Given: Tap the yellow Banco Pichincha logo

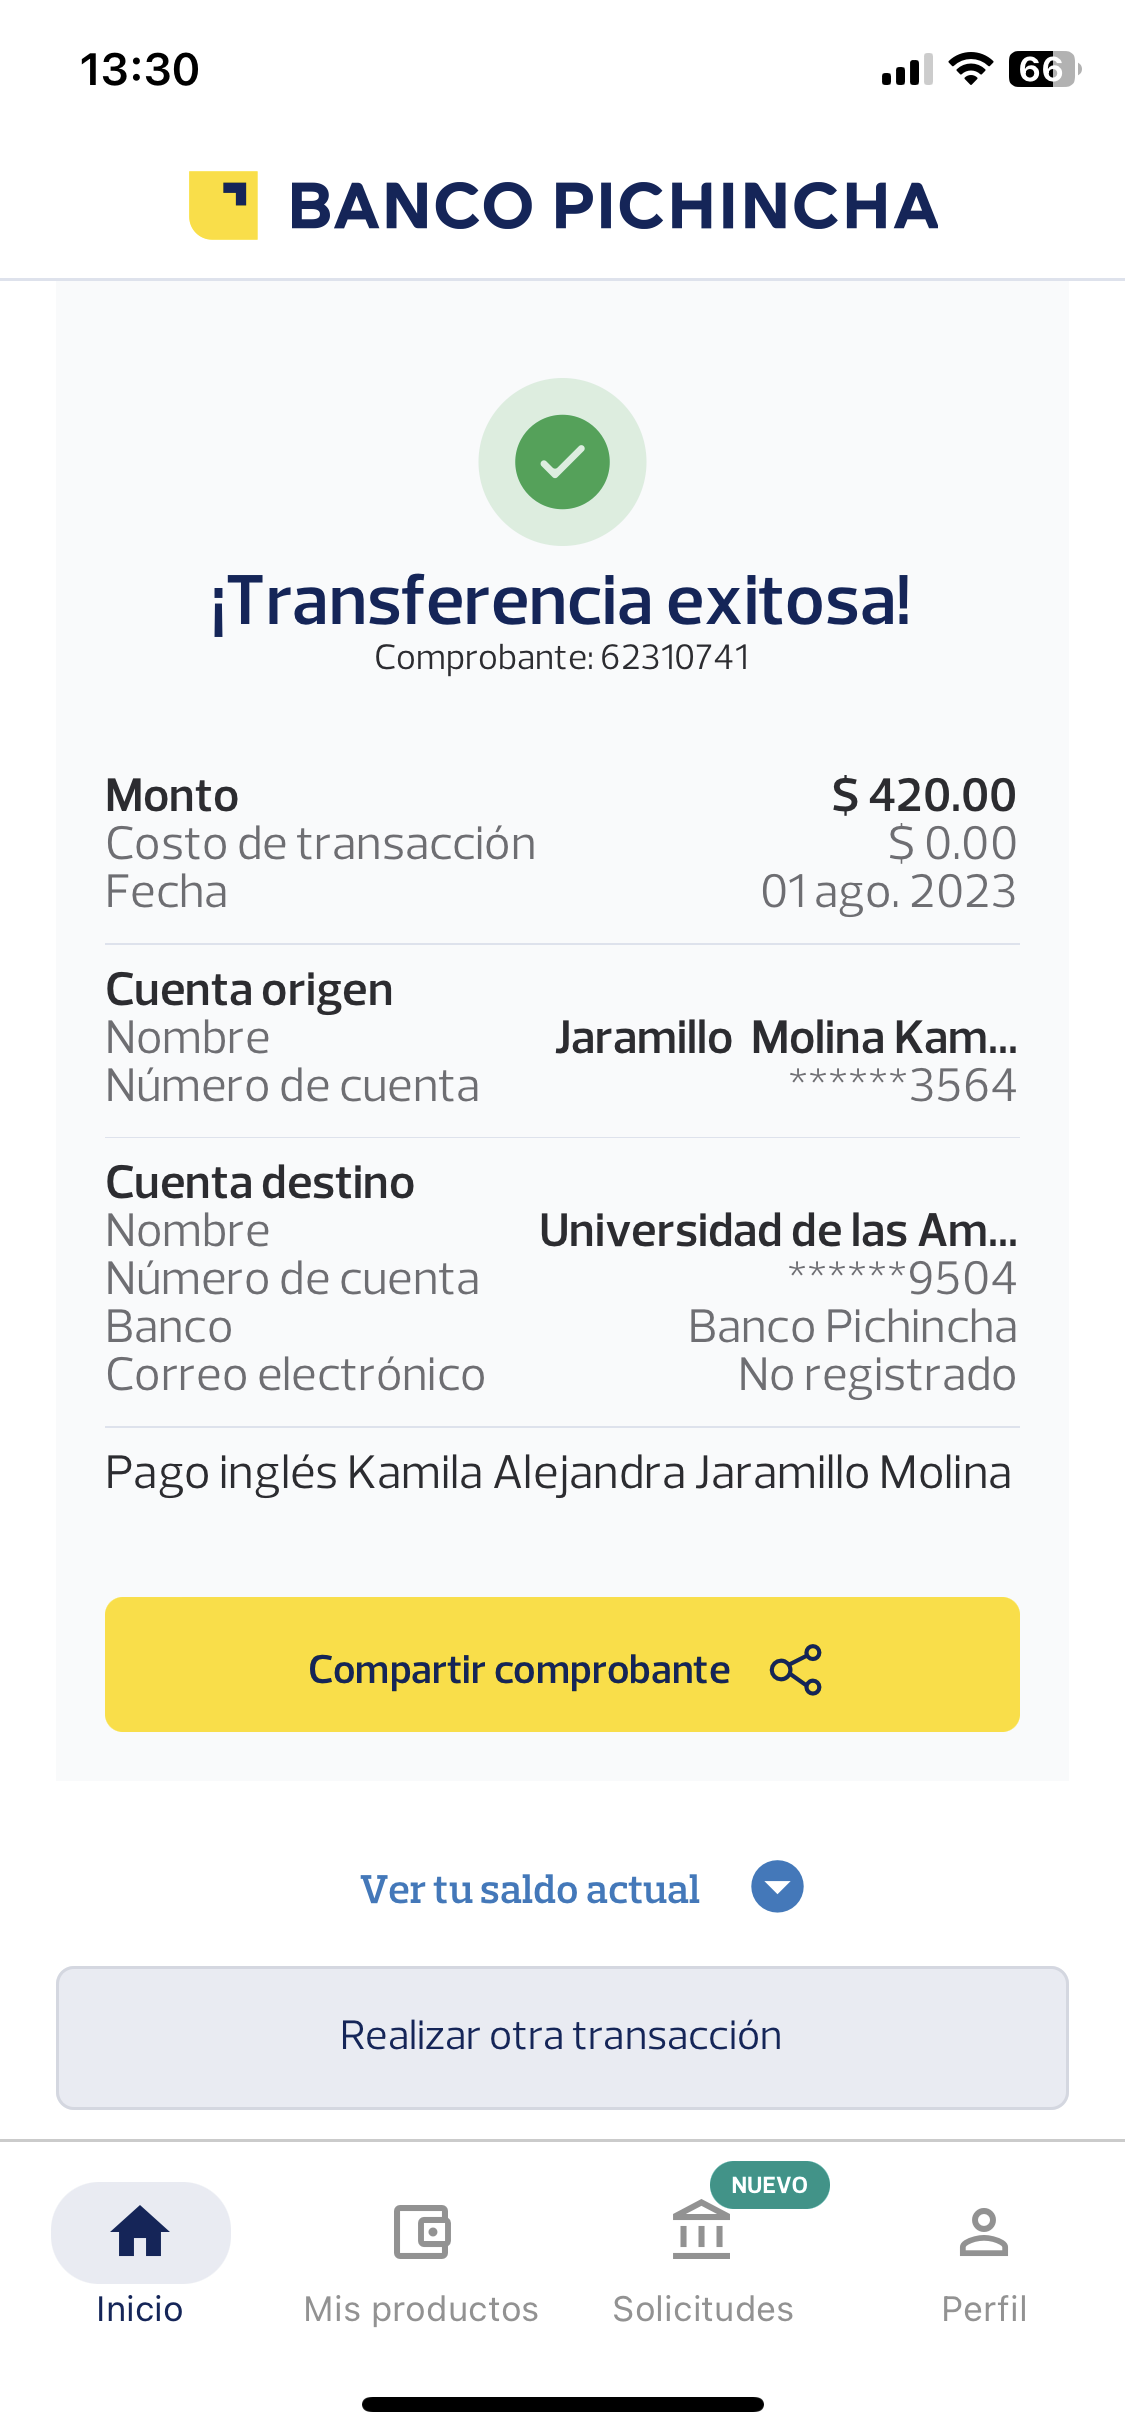Looking at the screenshot, I should click(x=224, y=205).
